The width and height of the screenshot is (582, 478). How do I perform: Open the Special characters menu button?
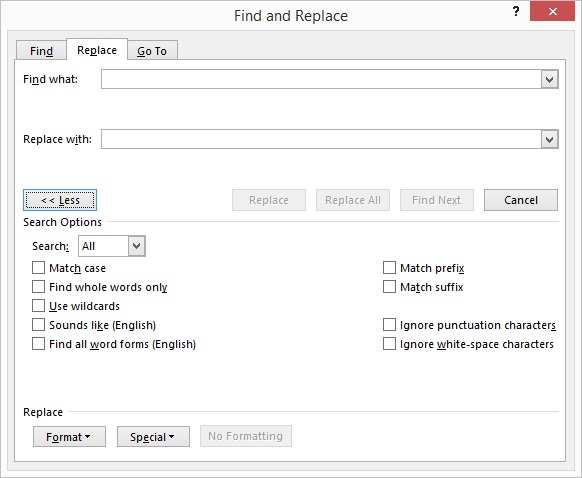tap(153, 436)
